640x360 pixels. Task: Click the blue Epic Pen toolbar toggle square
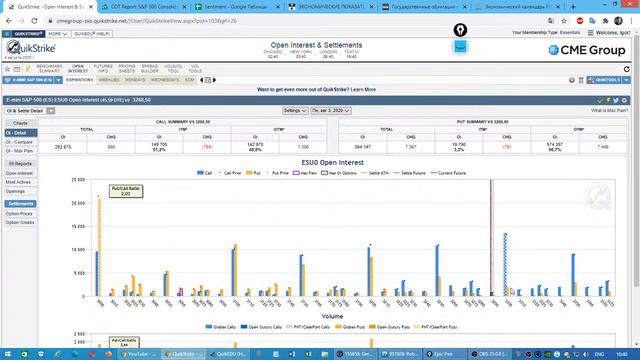point(460,47)
